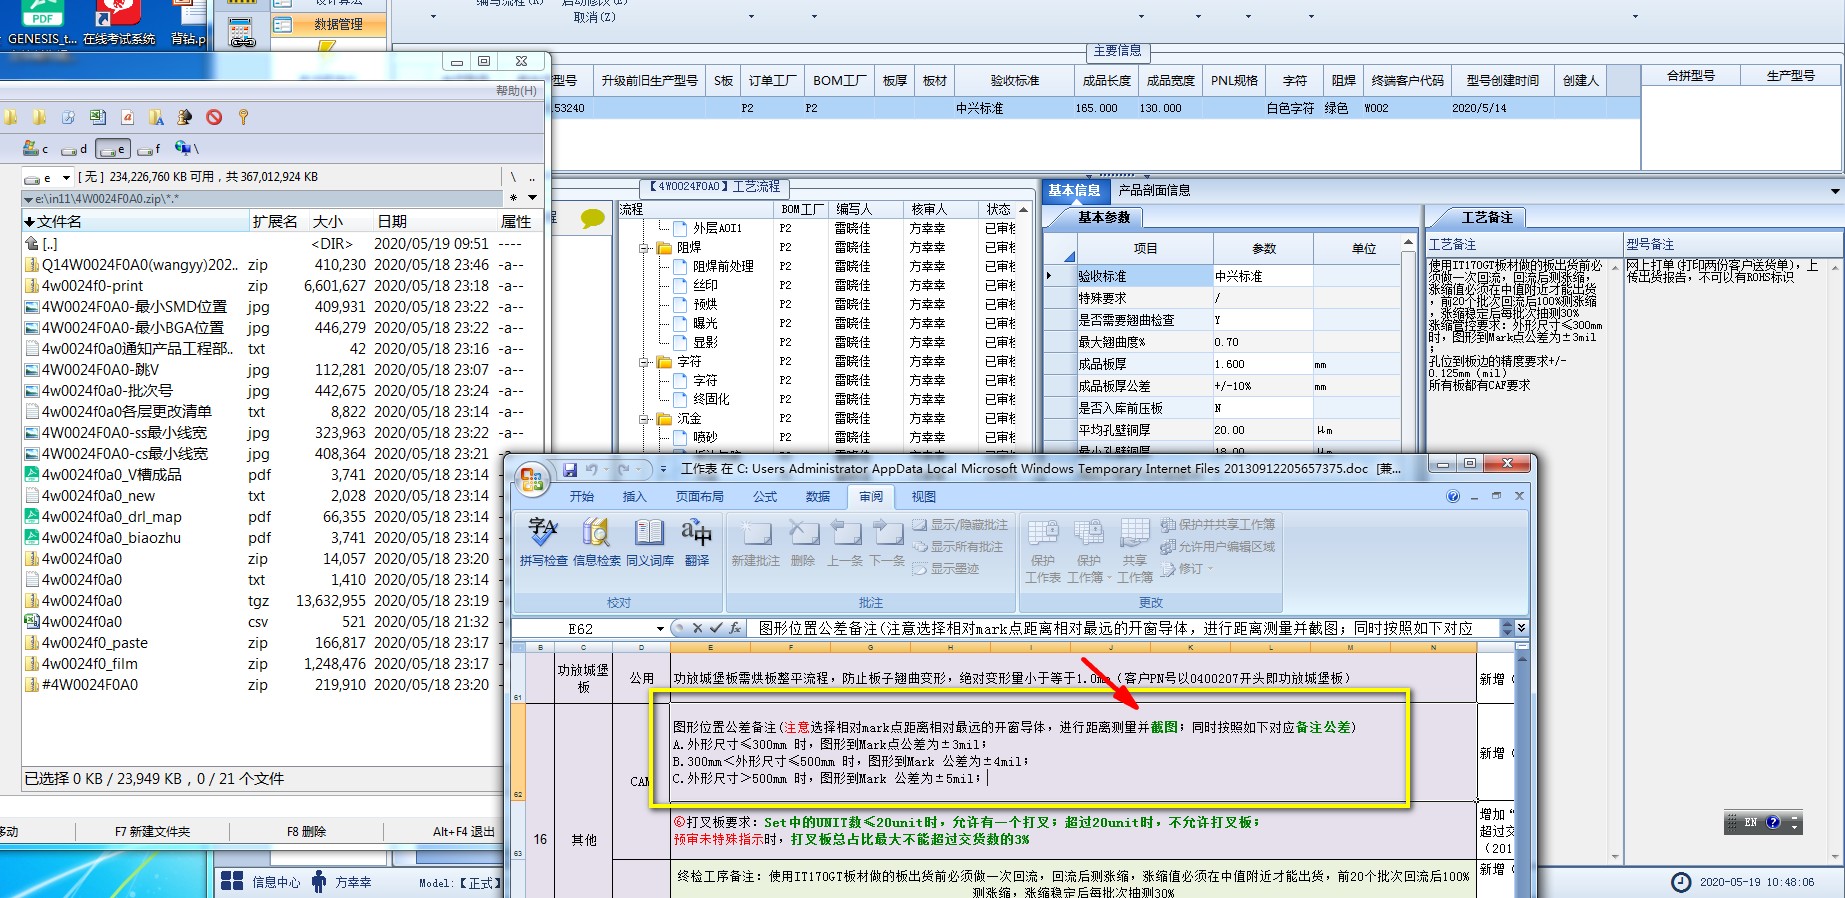This screenshot has height=898, width=1845.
Task: Sort files by 文件名 column header
Action: pos(136,221)
